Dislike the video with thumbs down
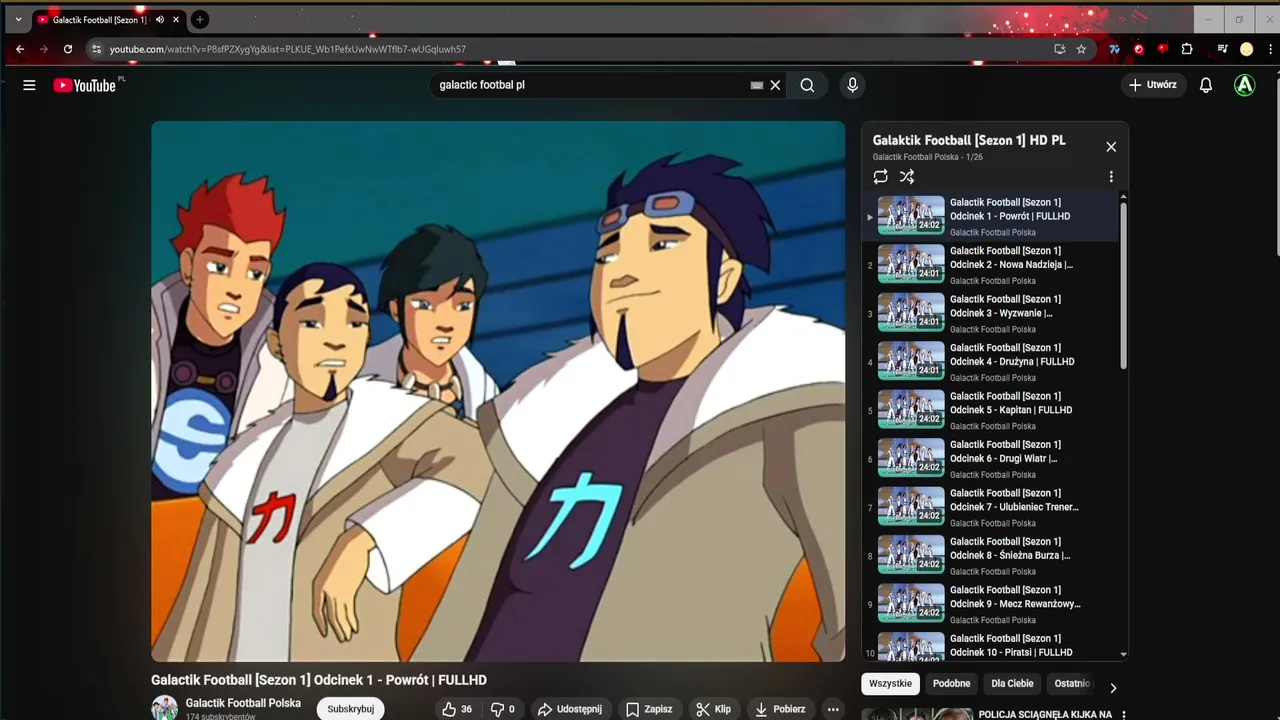 503,709
